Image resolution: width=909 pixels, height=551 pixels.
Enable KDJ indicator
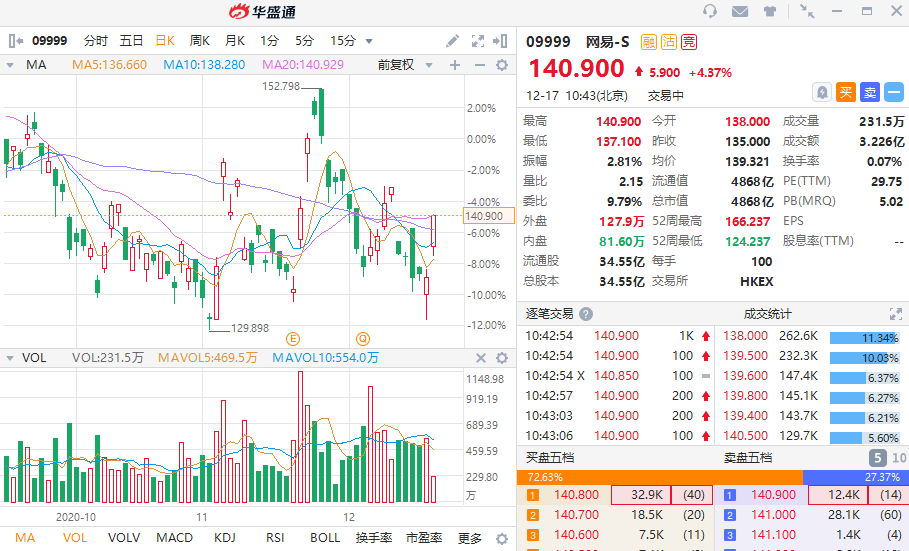[224, 538]
